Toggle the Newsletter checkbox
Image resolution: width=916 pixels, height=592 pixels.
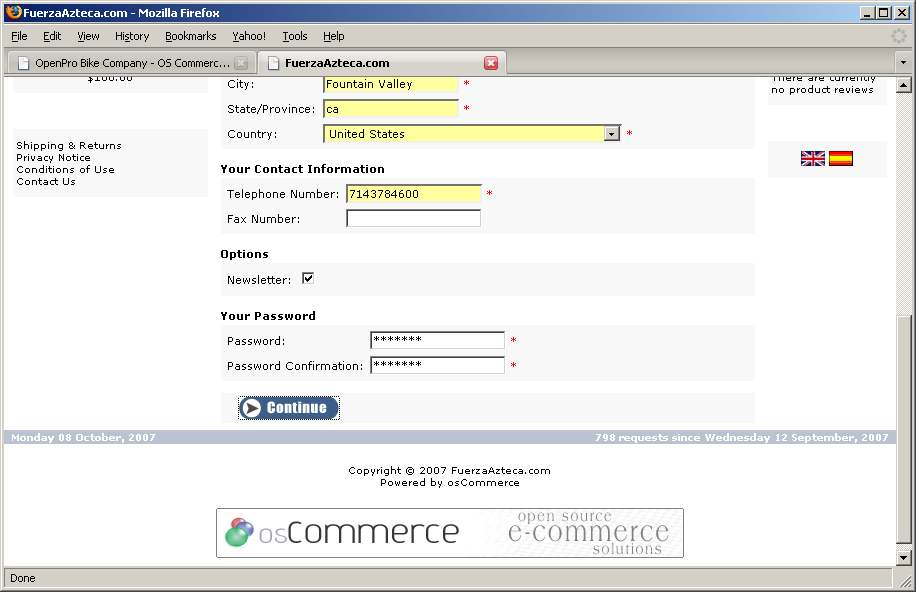308,279
